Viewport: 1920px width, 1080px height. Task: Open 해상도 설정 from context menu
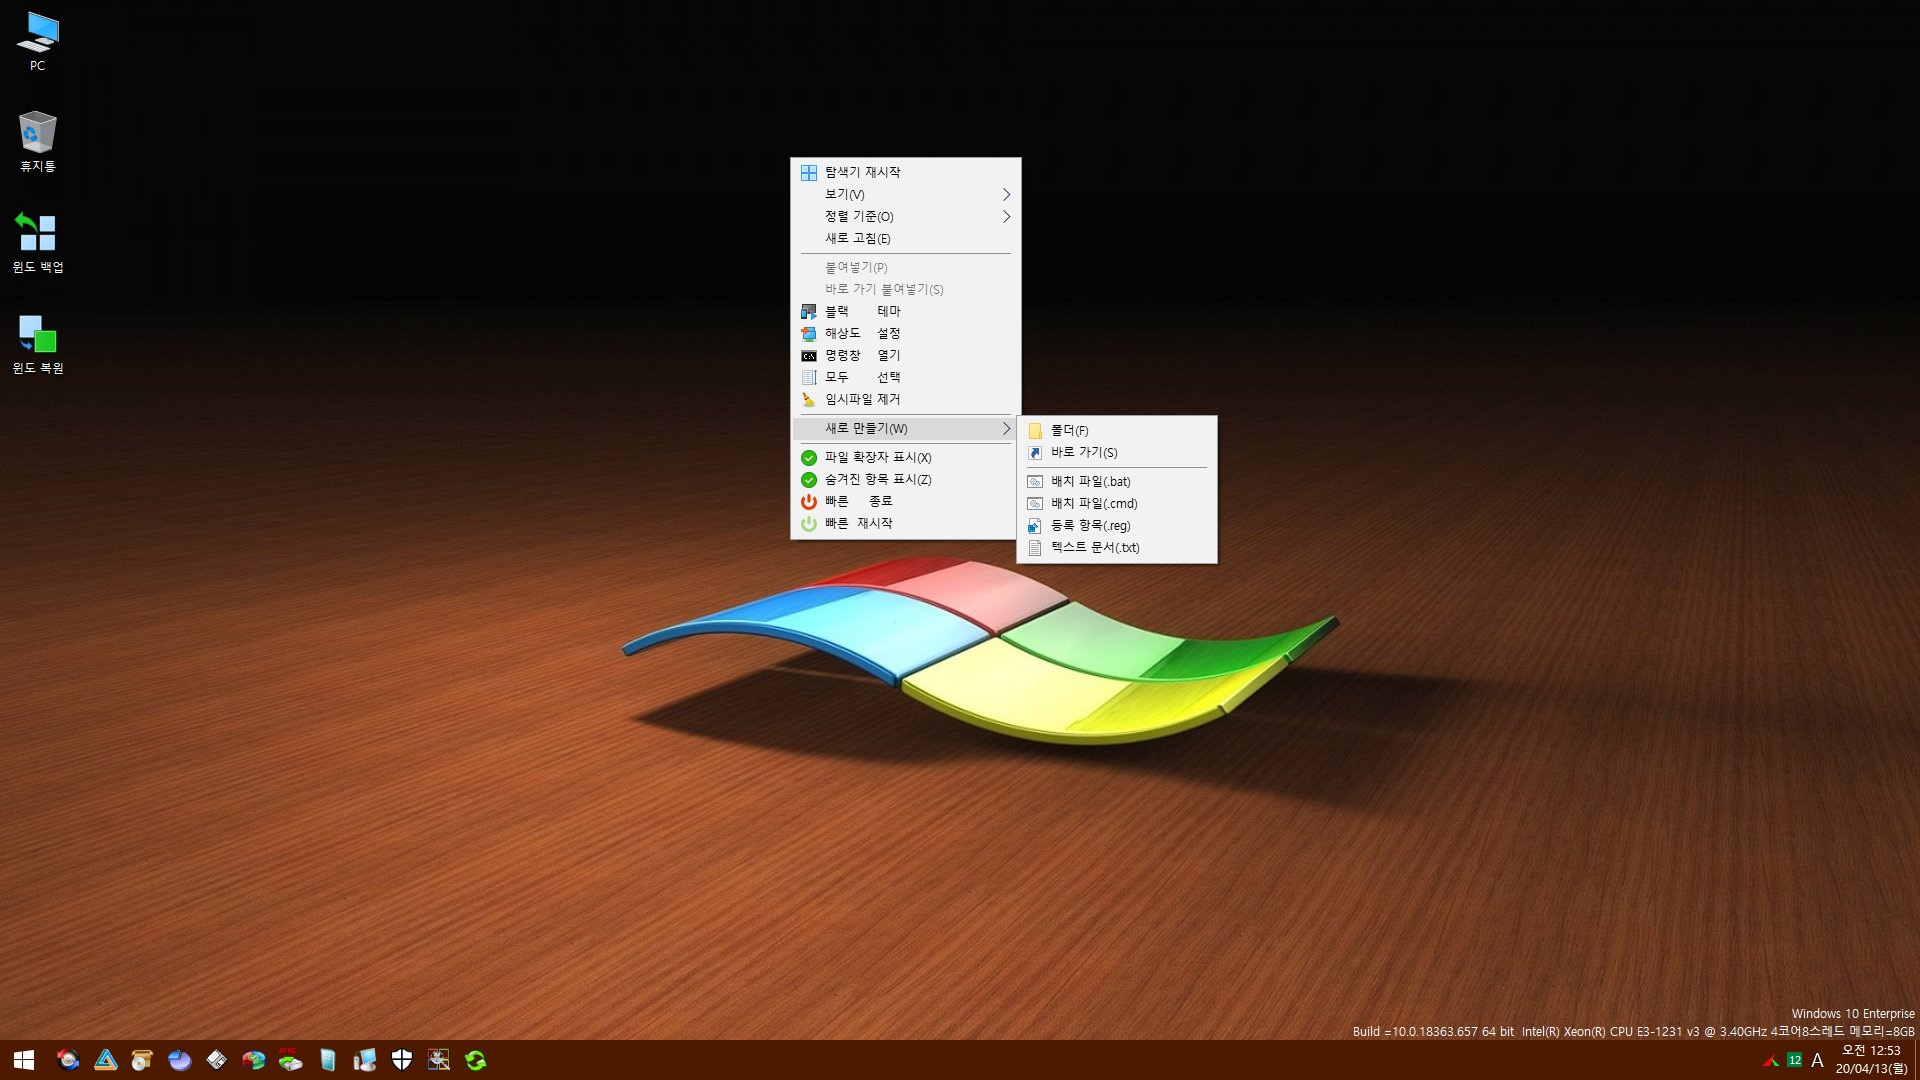point(905,333)
